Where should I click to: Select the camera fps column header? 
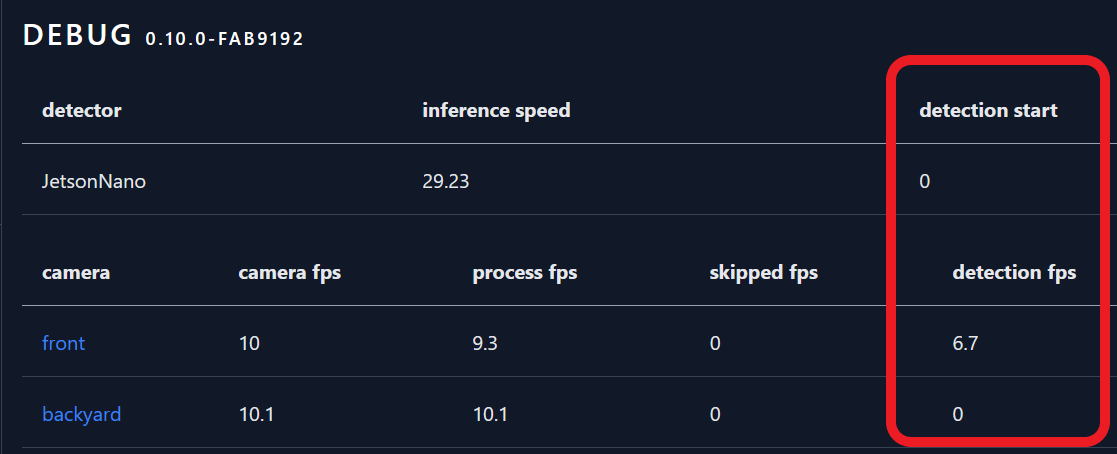point(289,272)
